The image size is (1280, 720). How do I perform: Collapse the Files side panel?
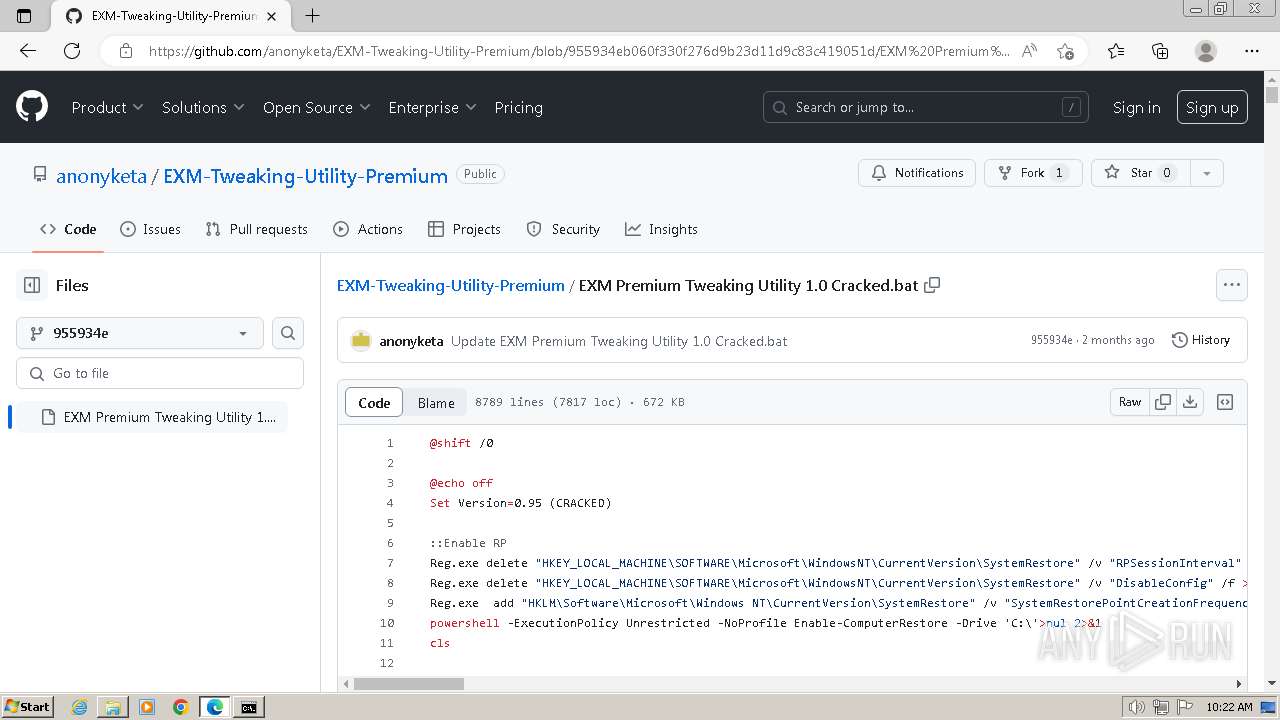pos(32,285)
